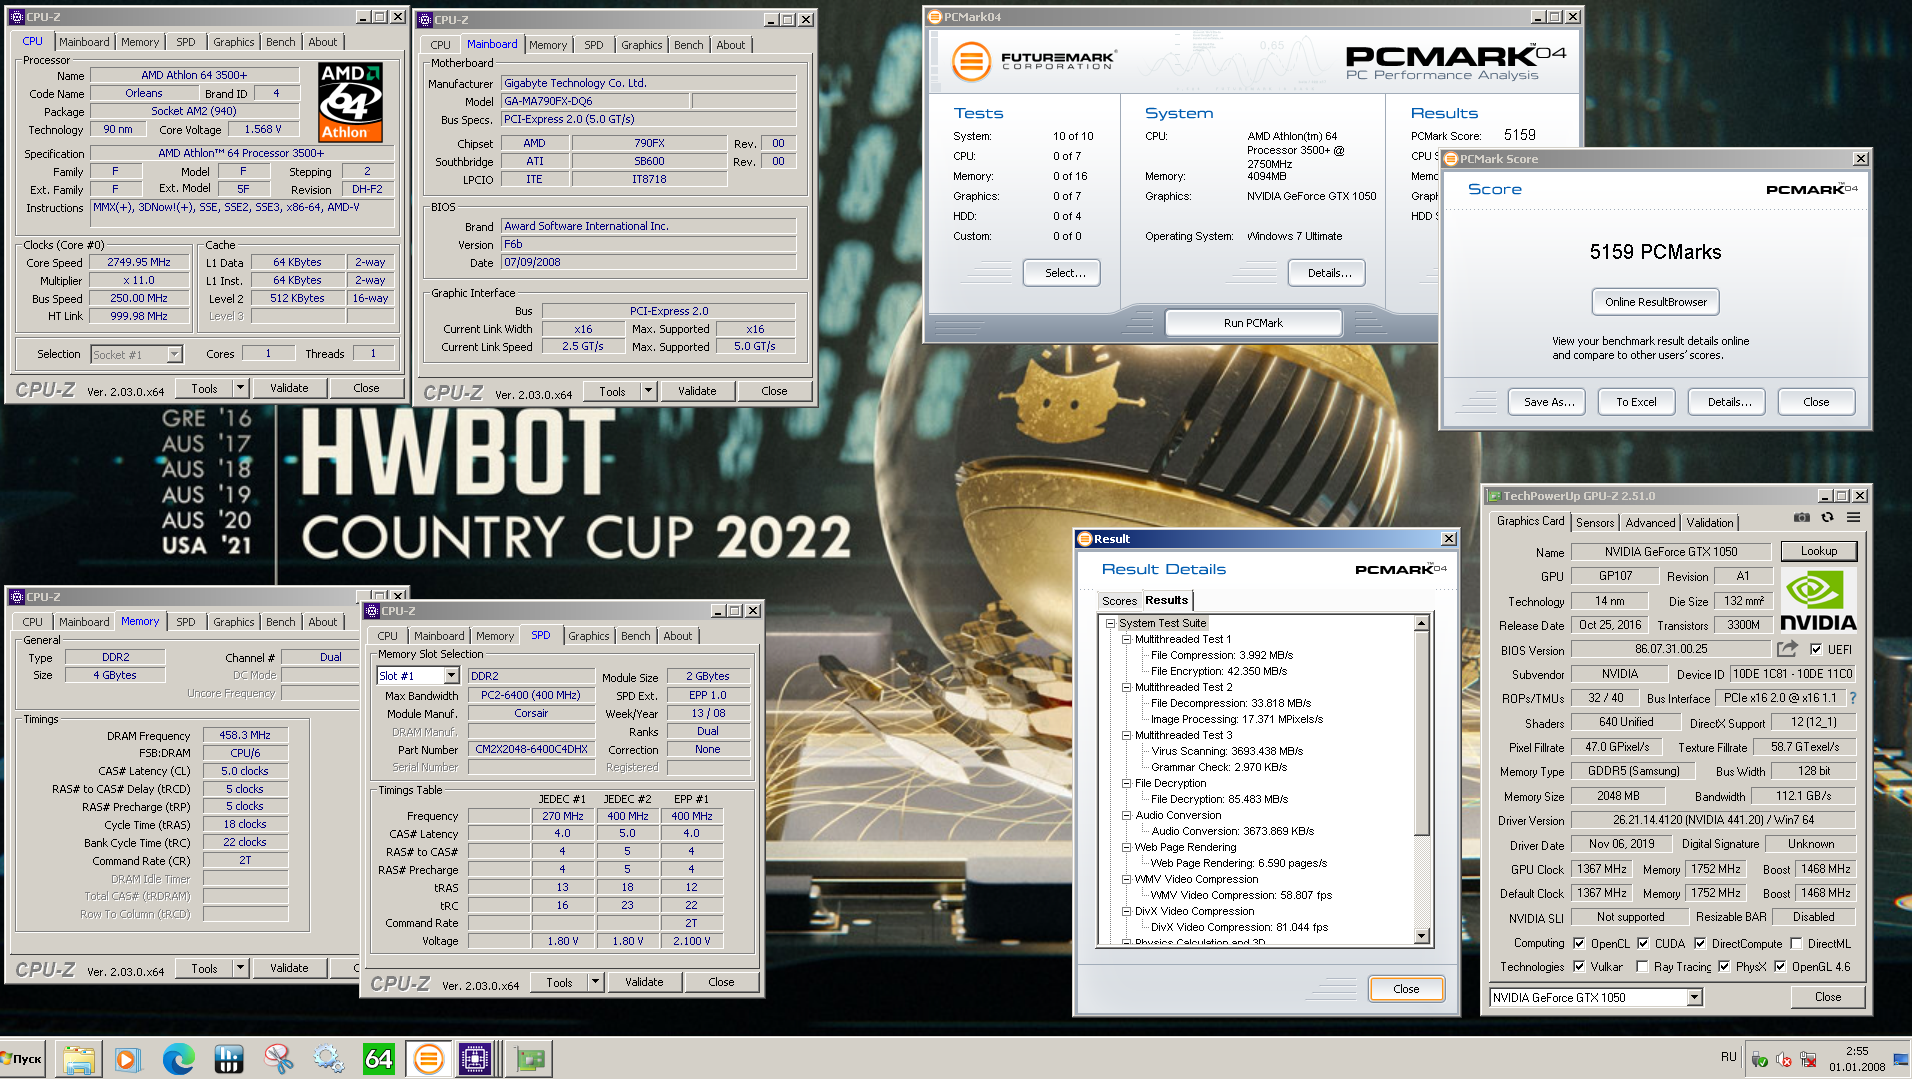Click the GPU-Z Name field GeForce GTX 1050

(x=1671, y=551)
